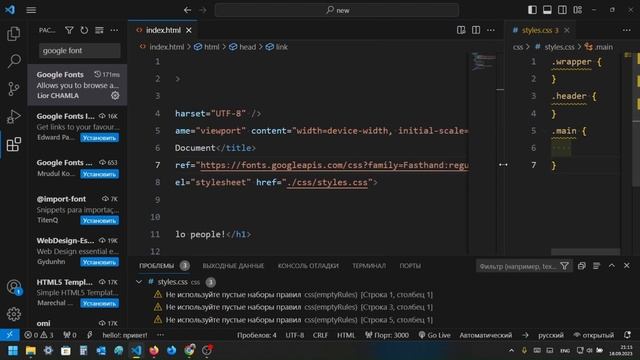Click Порт: 3000 in the status bar

click(387, 335)
